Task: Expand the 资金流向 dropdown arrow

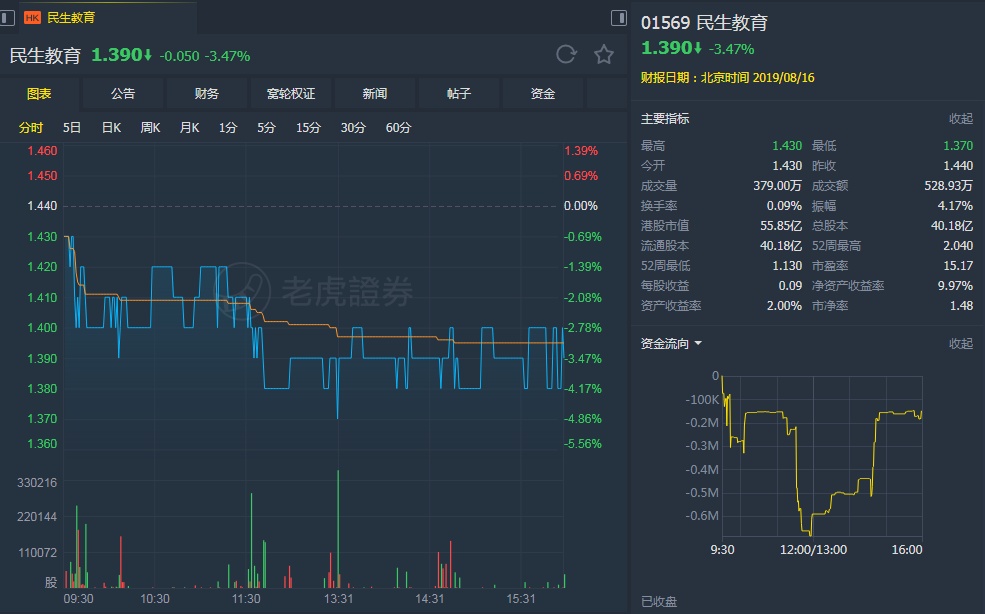Action: tap(698, 344)
